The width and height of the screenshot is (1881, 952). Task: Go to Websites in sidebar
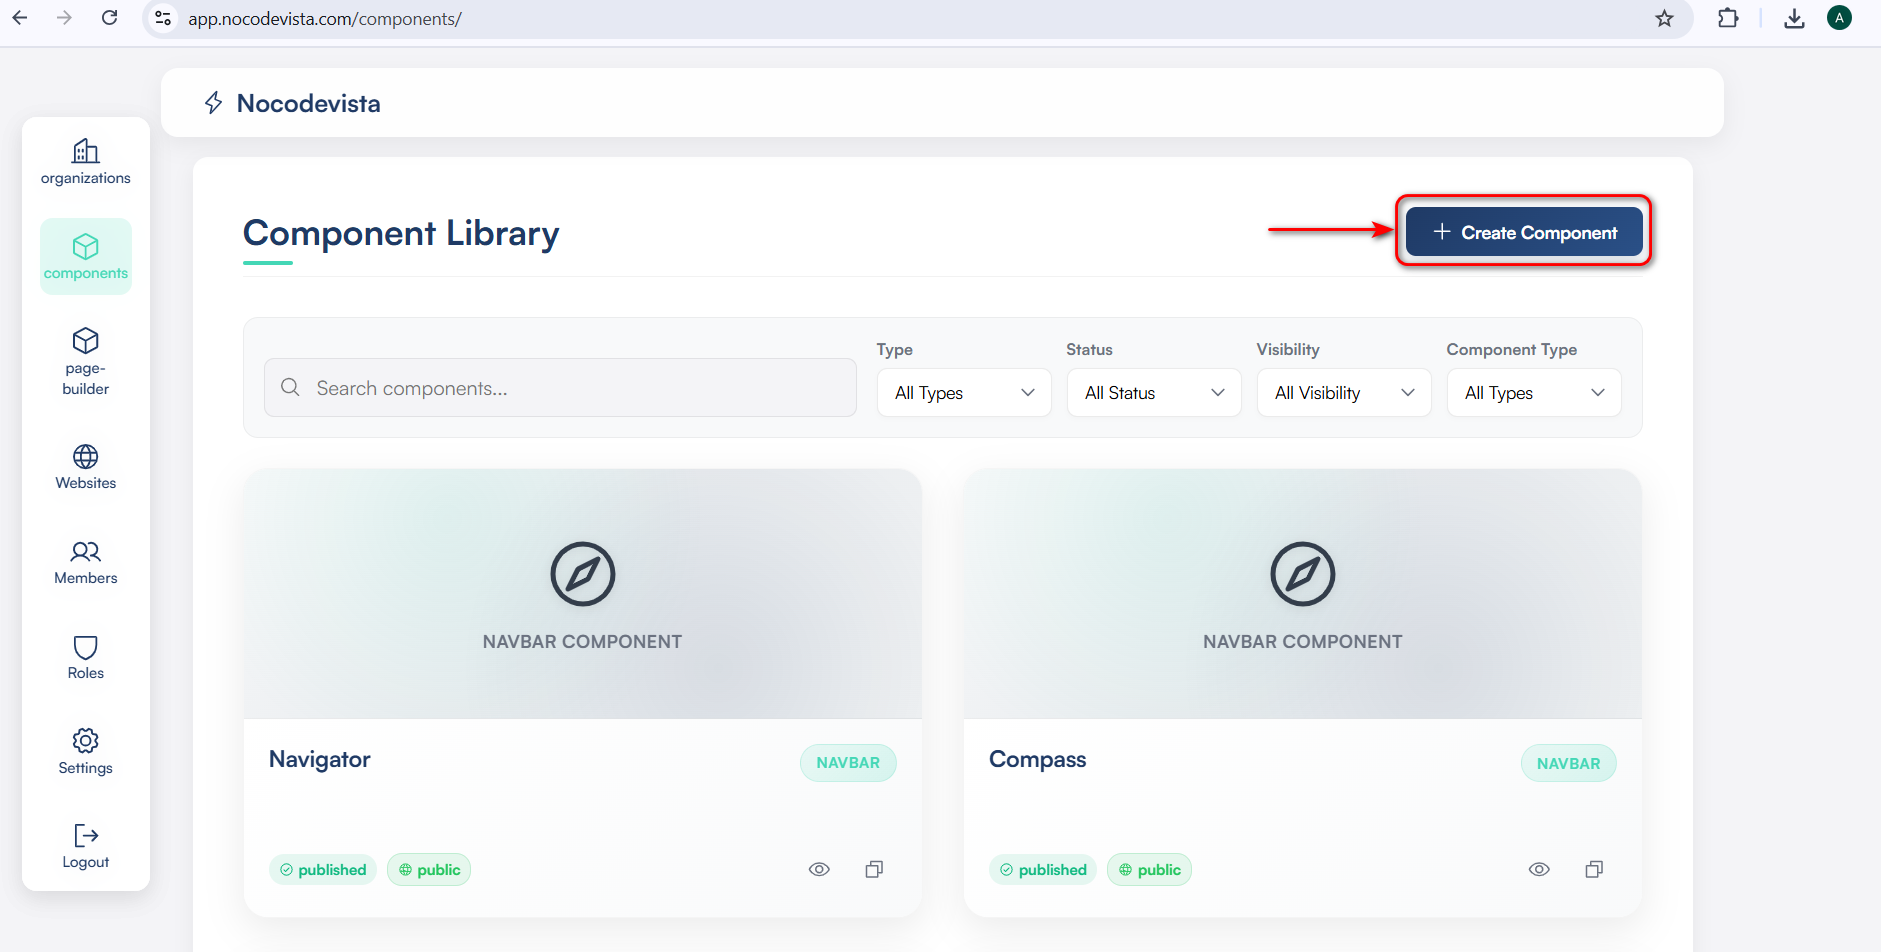click(86, 467)
